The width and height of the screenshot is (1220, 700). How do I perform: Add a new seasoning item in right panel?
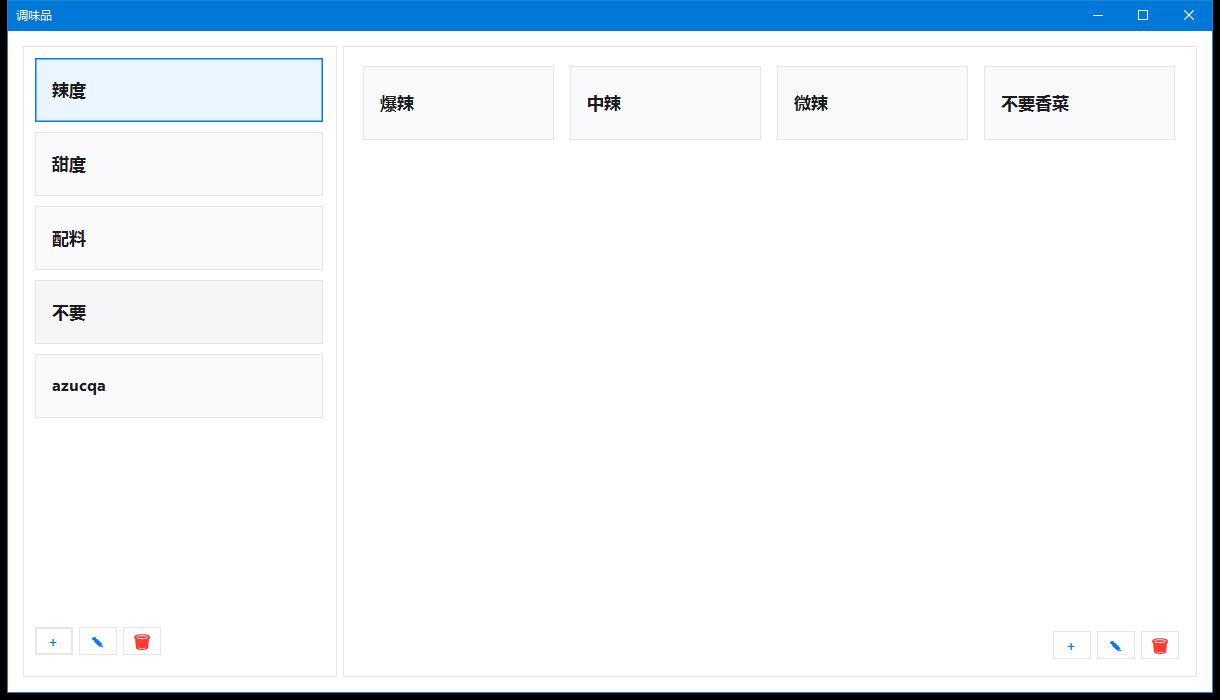1072,645
